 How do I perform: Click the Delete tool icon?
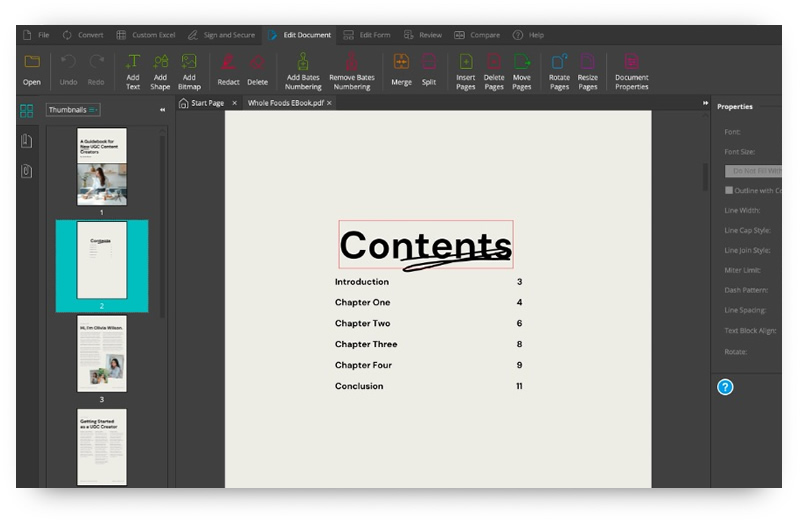tap(257, 62)
